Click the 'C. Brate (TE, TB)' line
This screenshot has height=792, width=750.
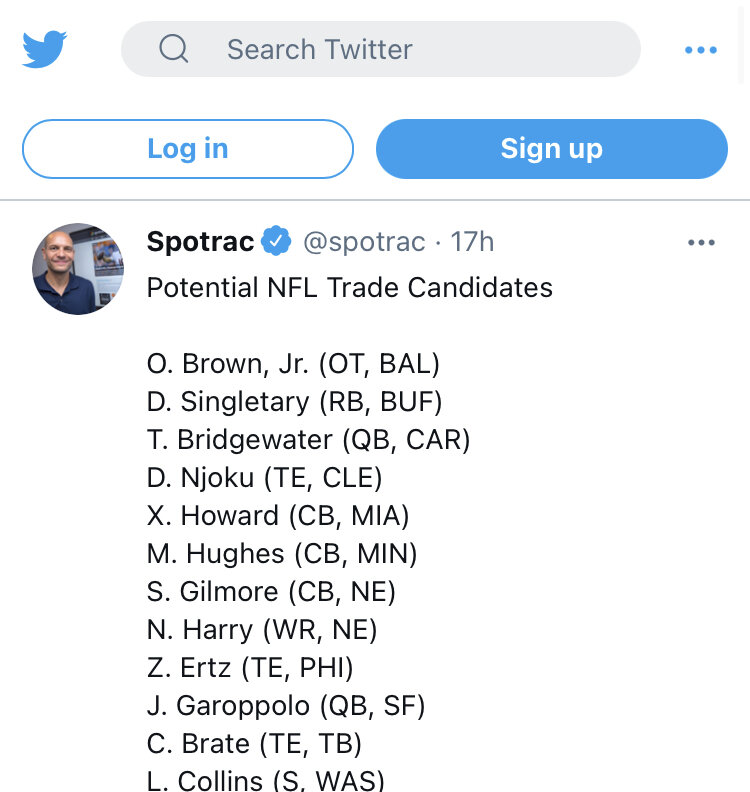pyautogui.click(x=254, y=744)
